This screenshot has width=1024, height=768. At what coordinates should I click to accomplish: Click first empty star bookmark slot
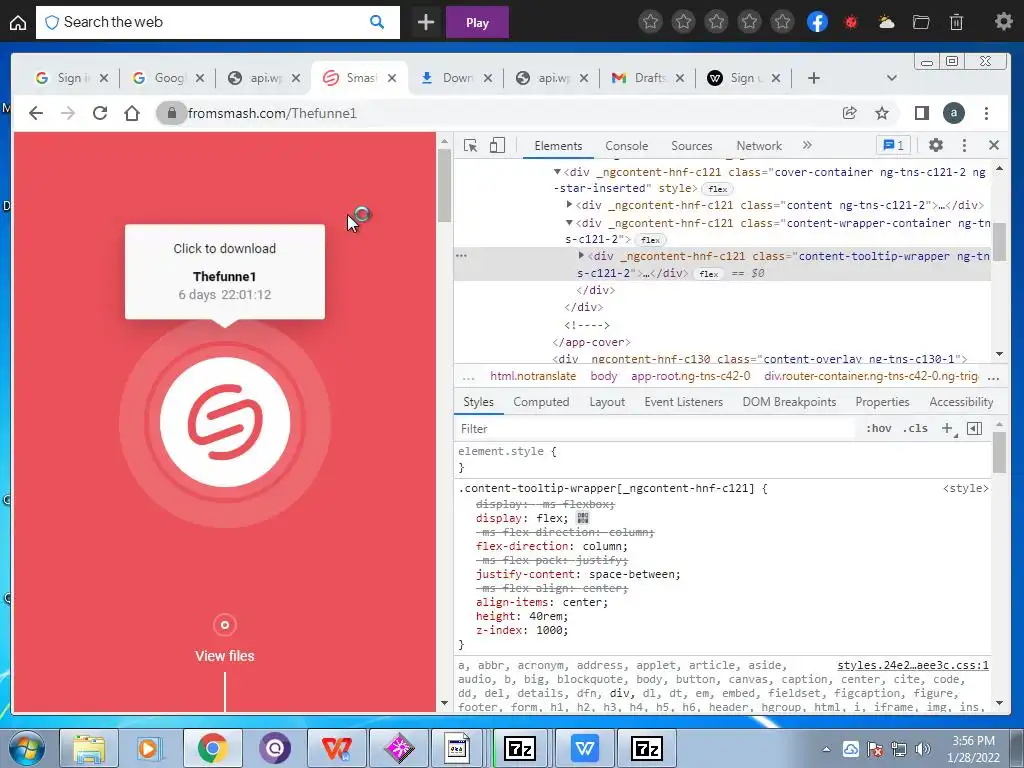point(650,22)
